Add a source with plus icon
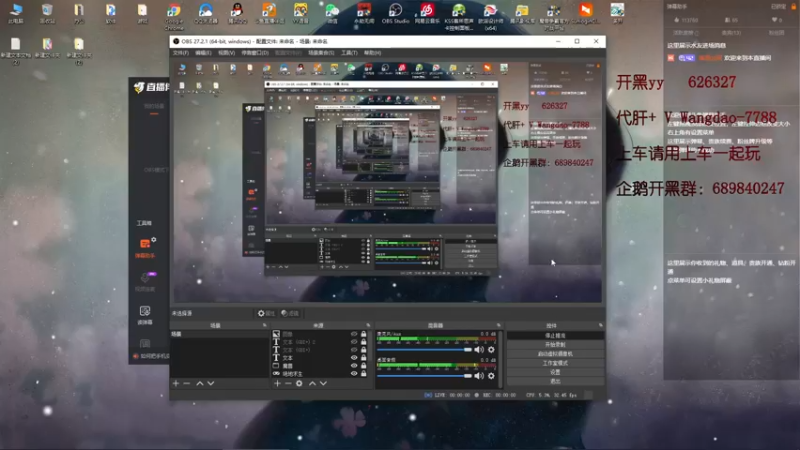Viewport: 800px width, 450px height. point(277,383)
